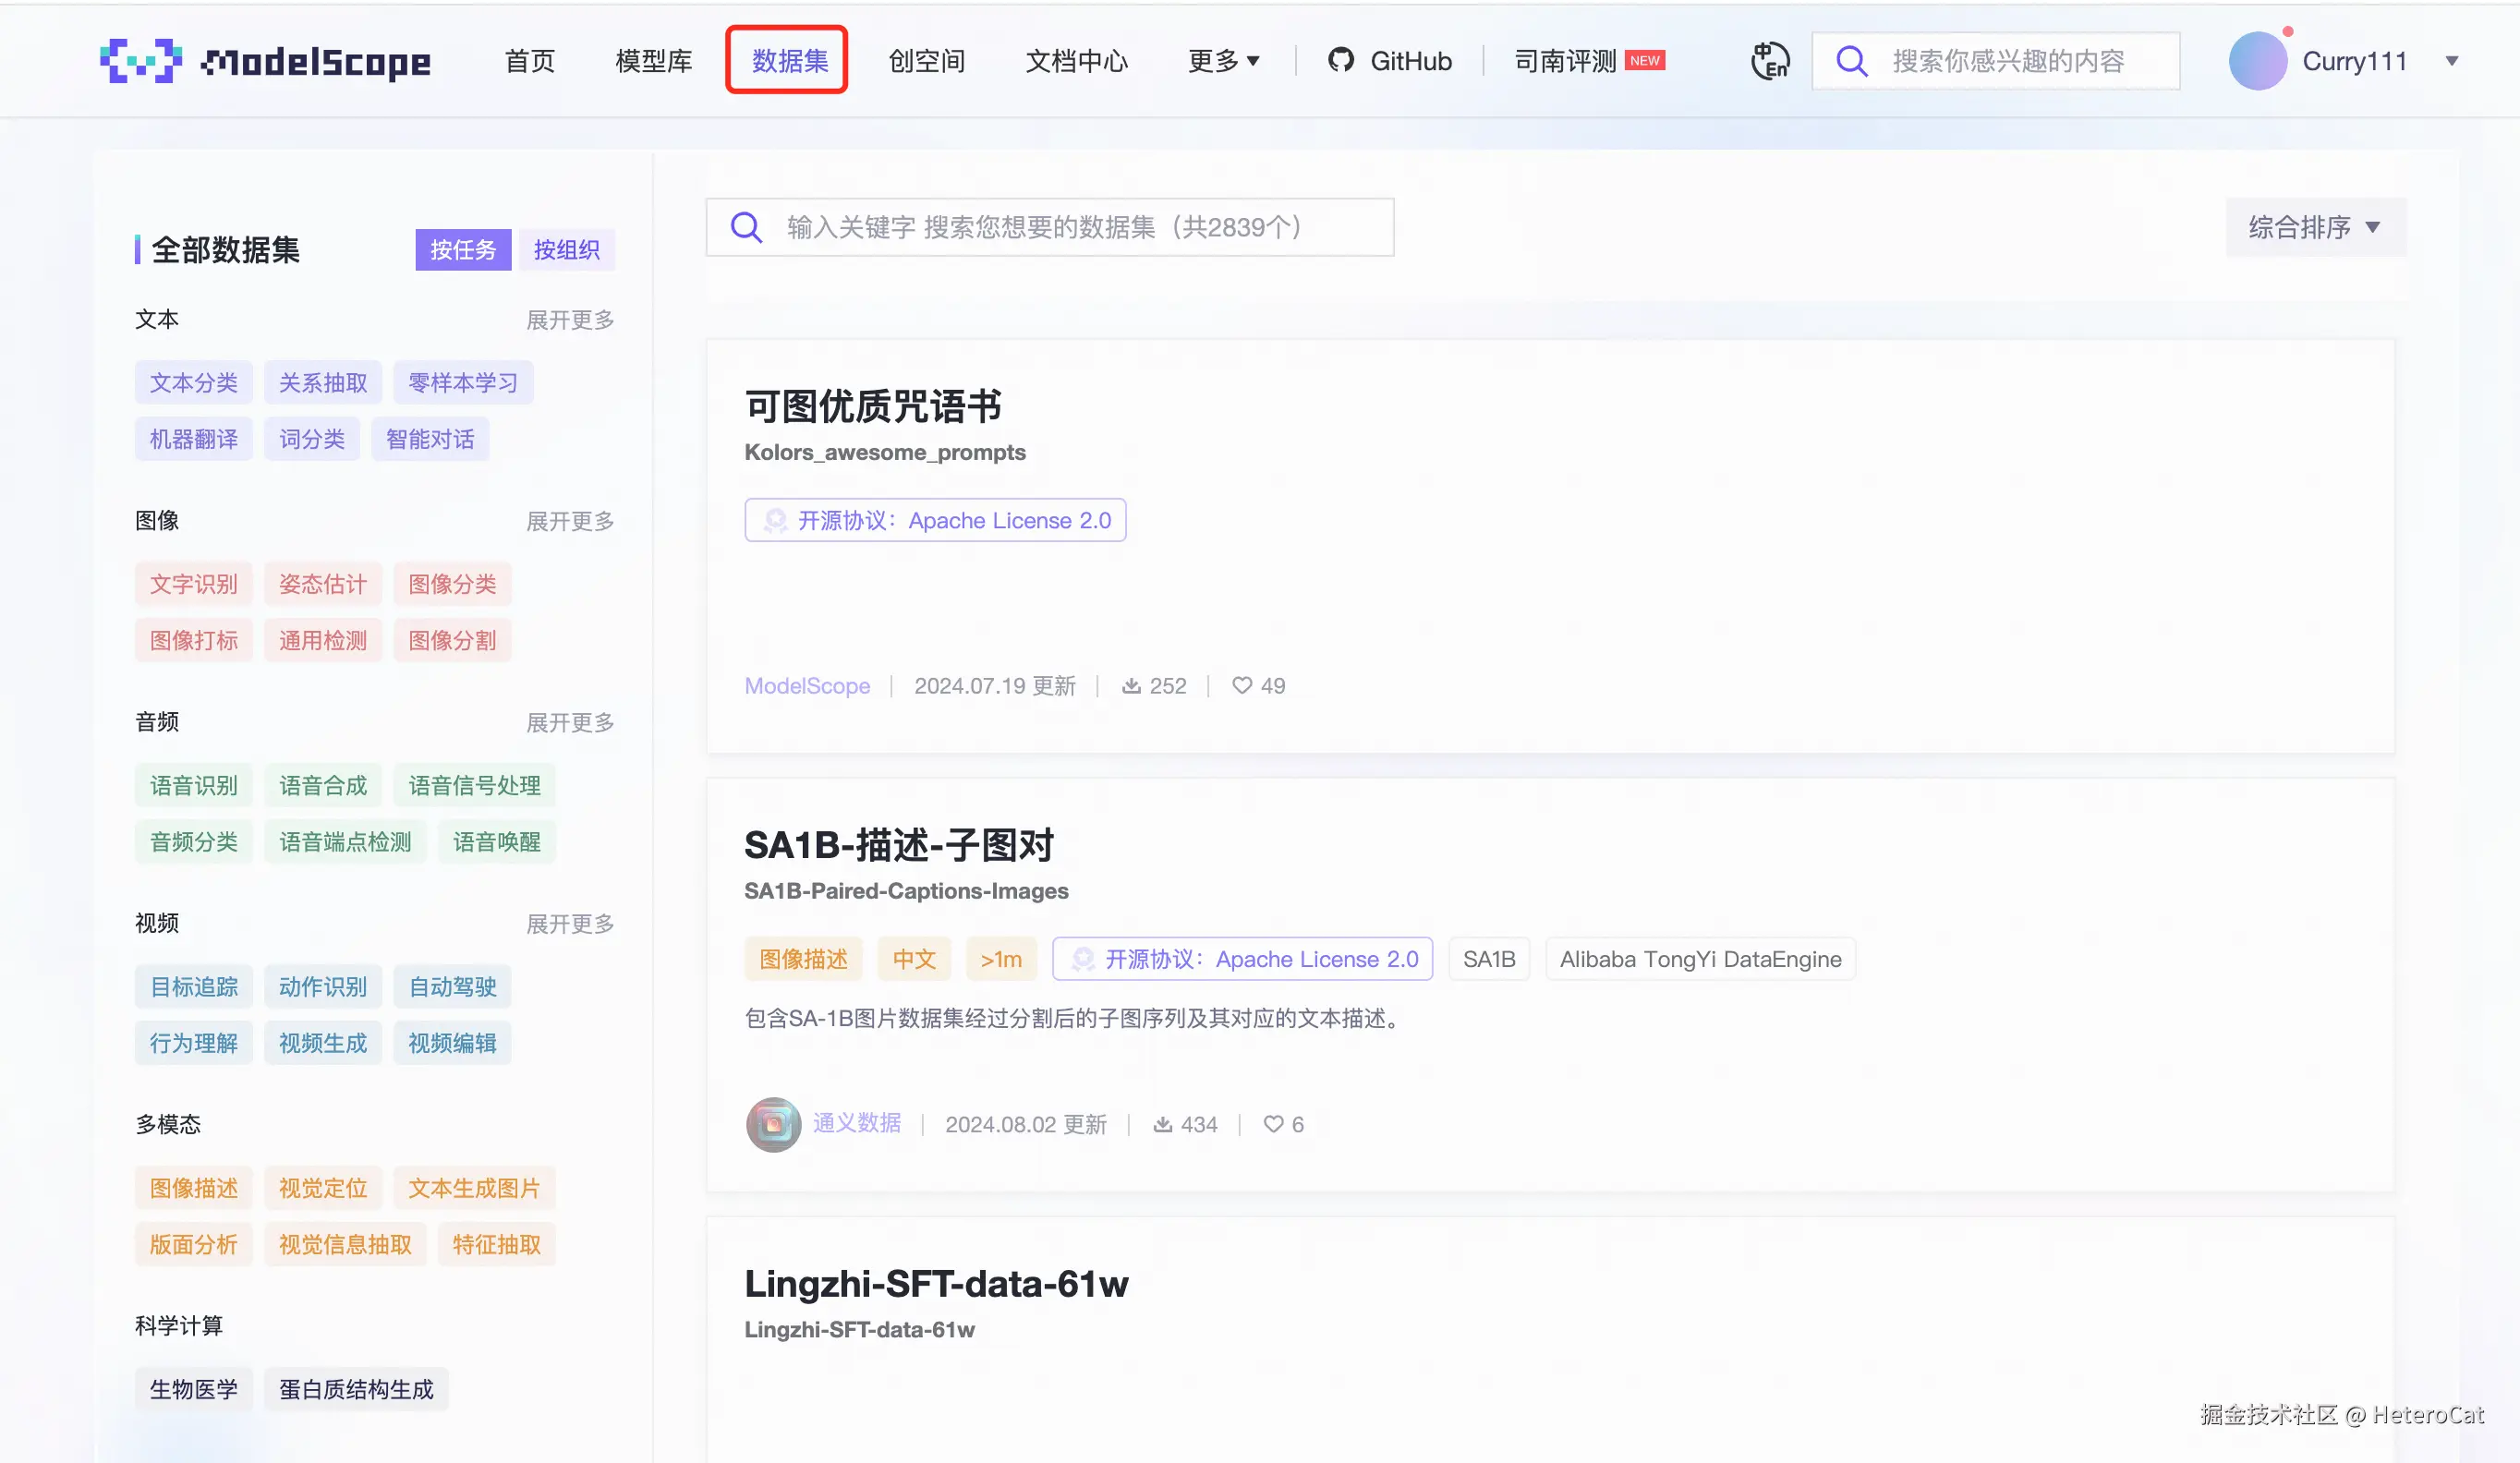Click the top search magnifier icon
The width and height of the screenshot is (2520, 1463).
pyautogui.click(x=1851, y=61)
